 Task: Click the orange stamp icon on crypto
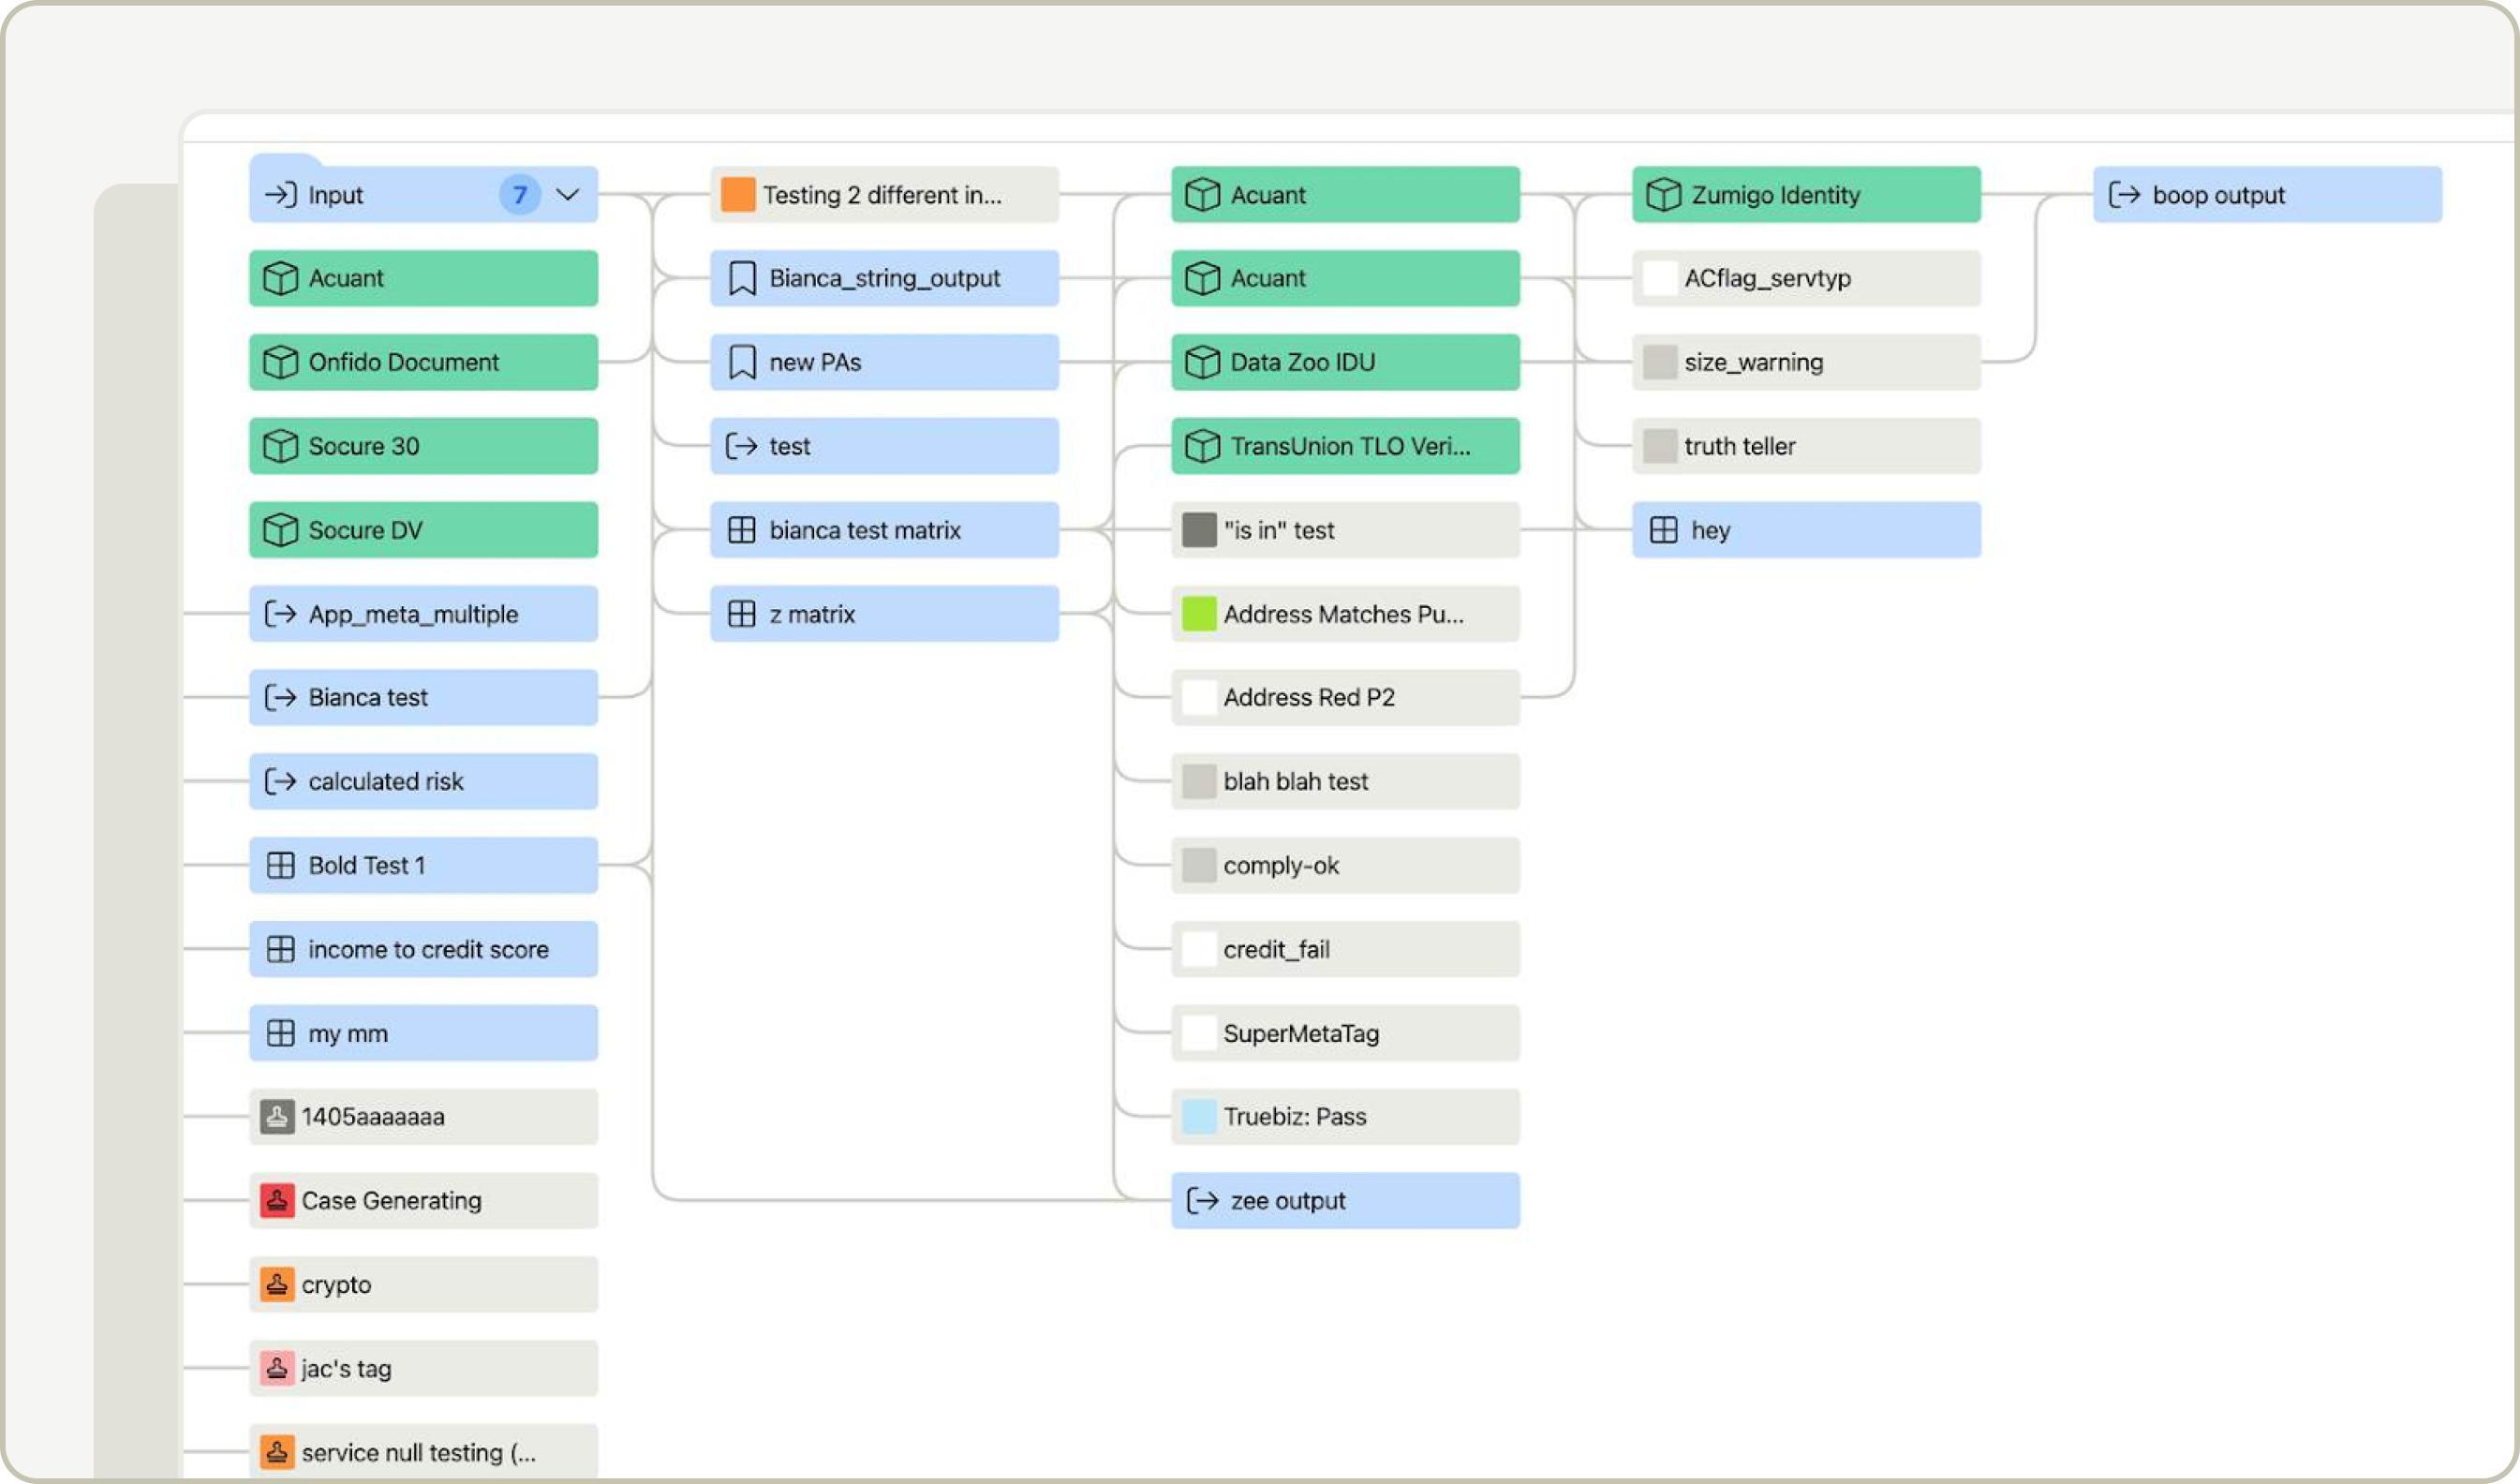tap(277, 1284)
